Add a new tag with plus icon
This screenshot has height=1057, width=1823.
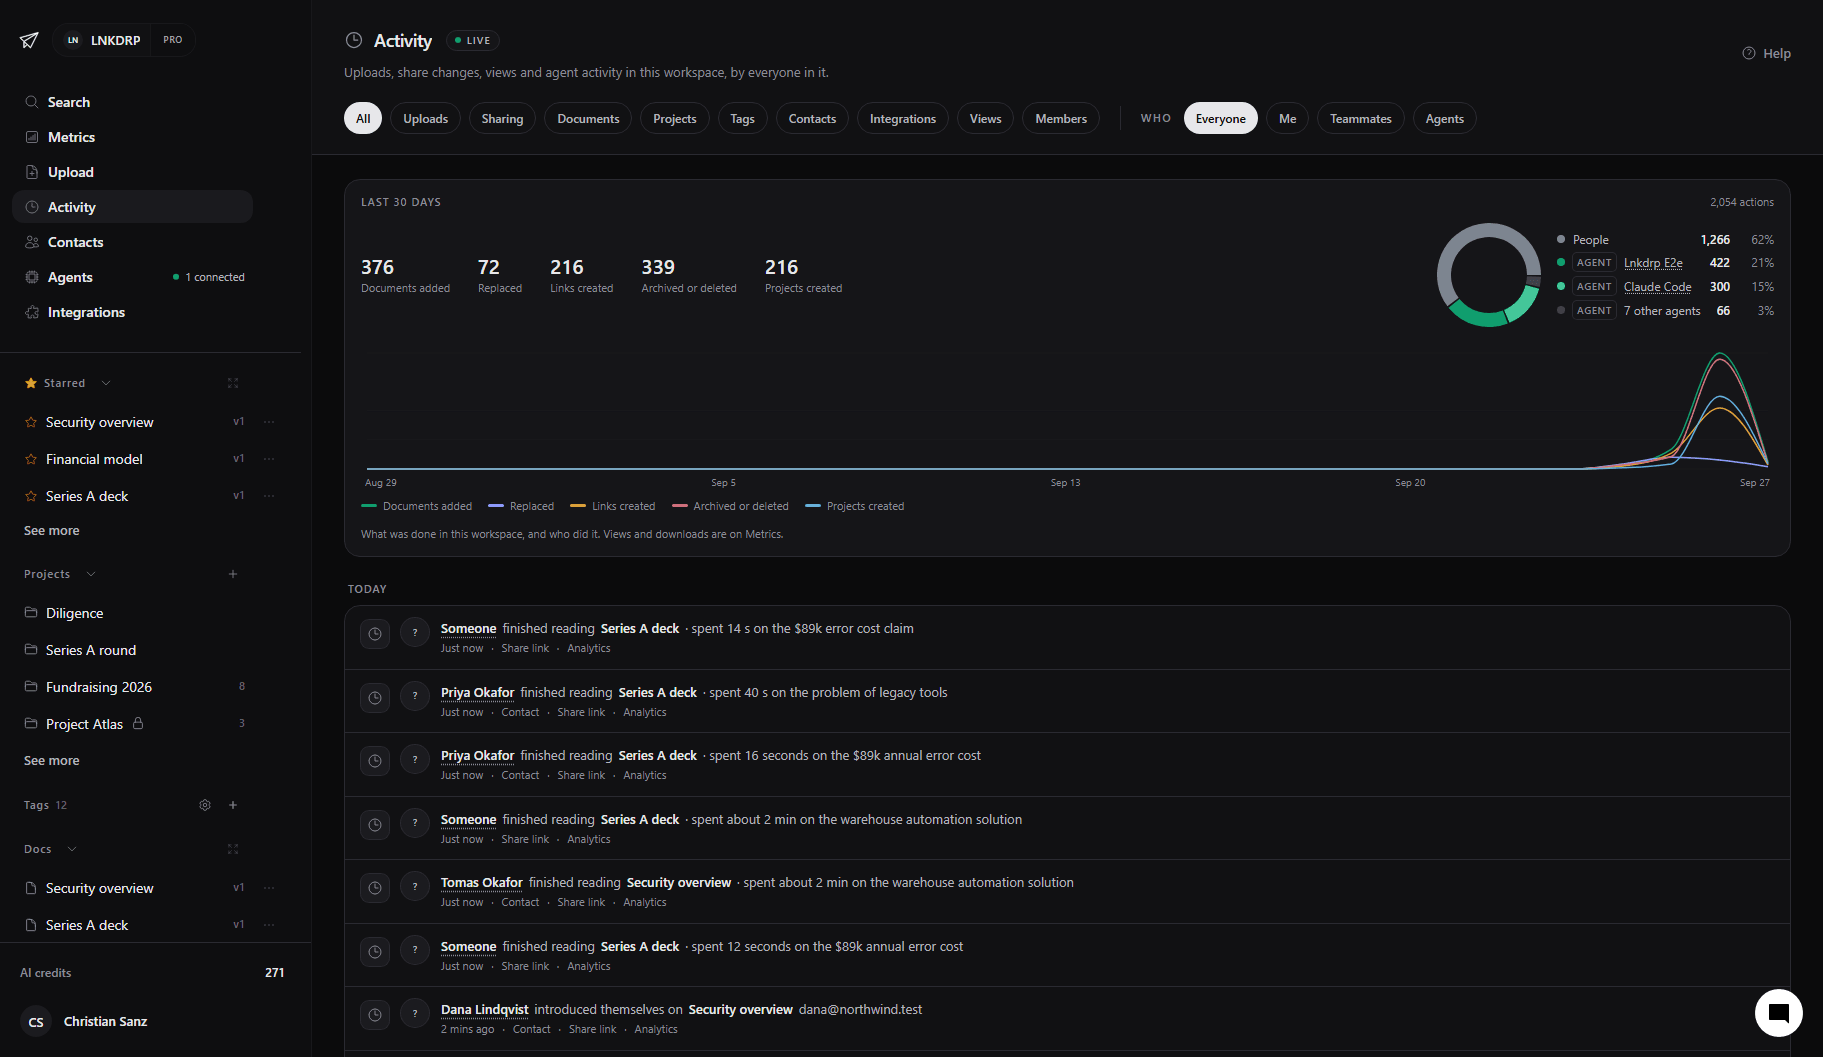point(233,805)
